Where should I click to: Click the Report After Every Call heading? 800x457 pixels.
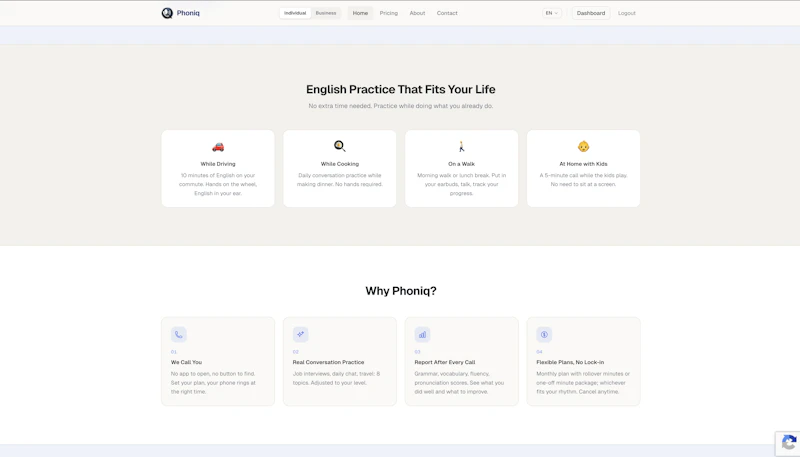tap(444, 362)
